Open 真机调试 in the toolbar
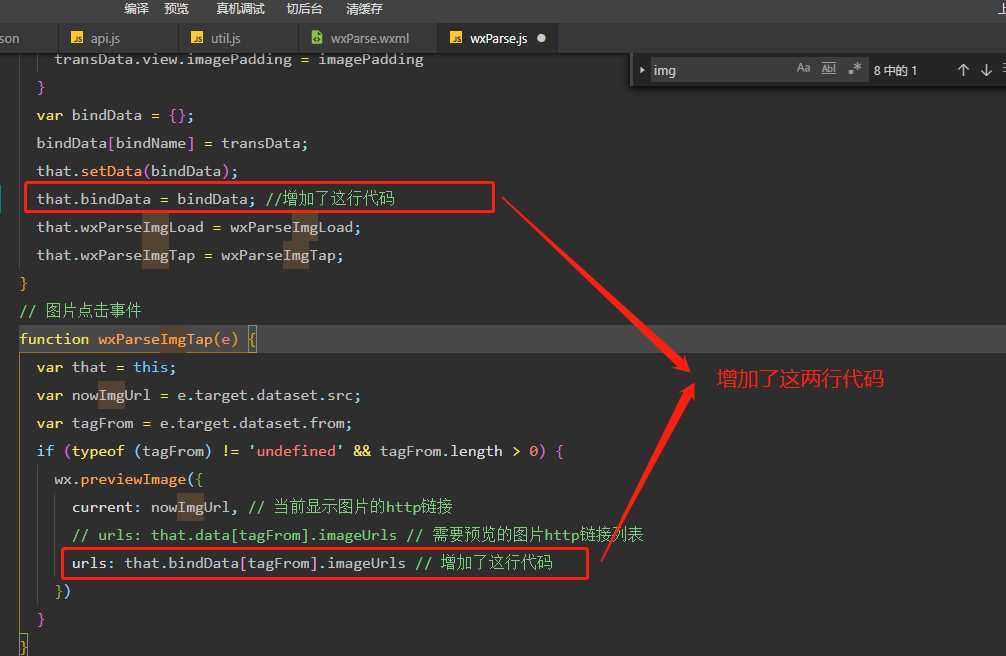The image size is (1006, 656). [x=241, y=8]
